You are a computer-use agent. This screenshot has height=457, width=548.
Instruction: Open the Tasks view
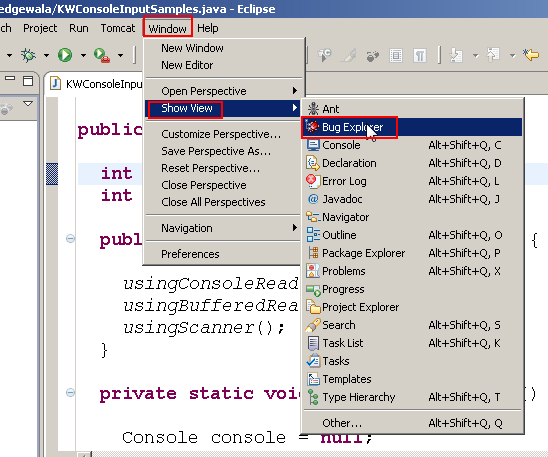click(413, 361)
